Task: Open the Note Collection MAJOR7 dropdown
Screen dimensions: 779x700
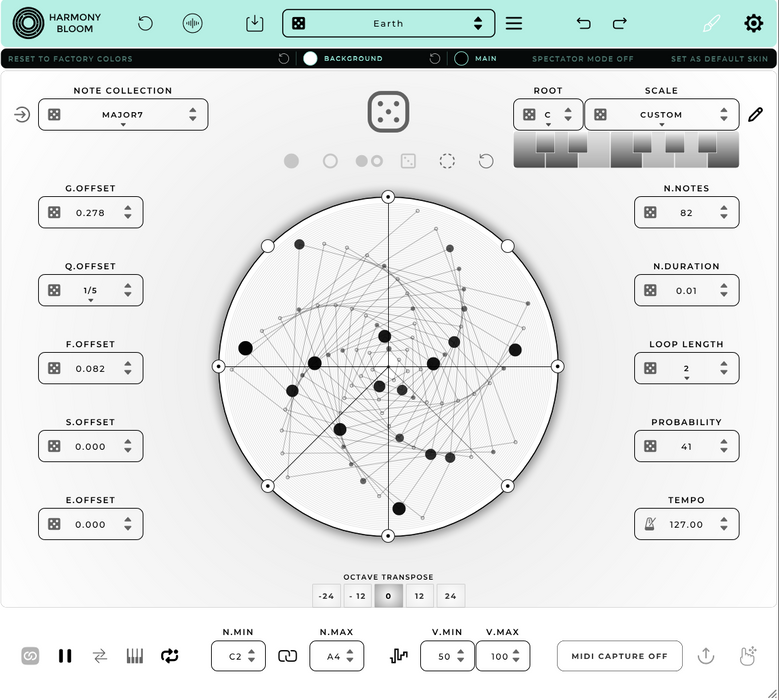Action: click(123, 115)
